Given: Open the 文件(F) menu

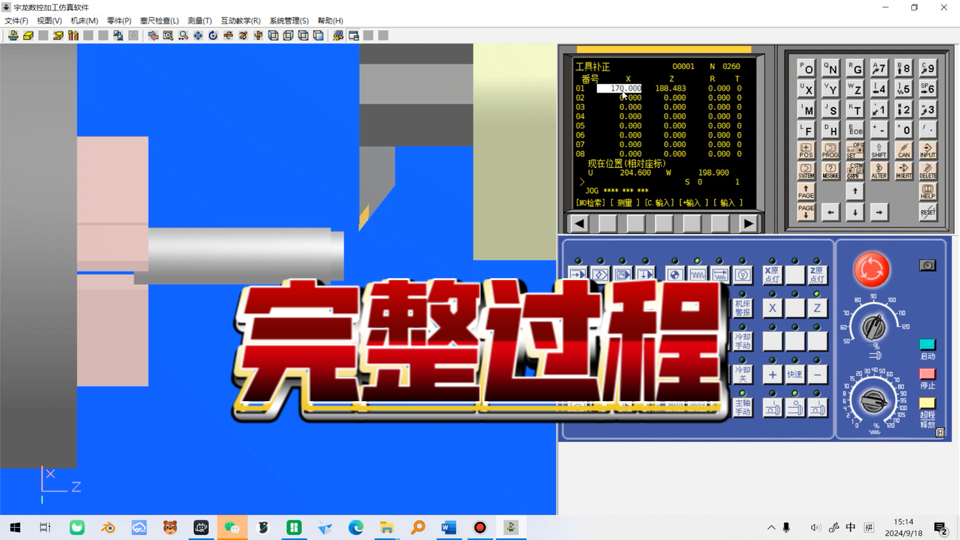Looking at the screenshot, I should click(17, 20).
